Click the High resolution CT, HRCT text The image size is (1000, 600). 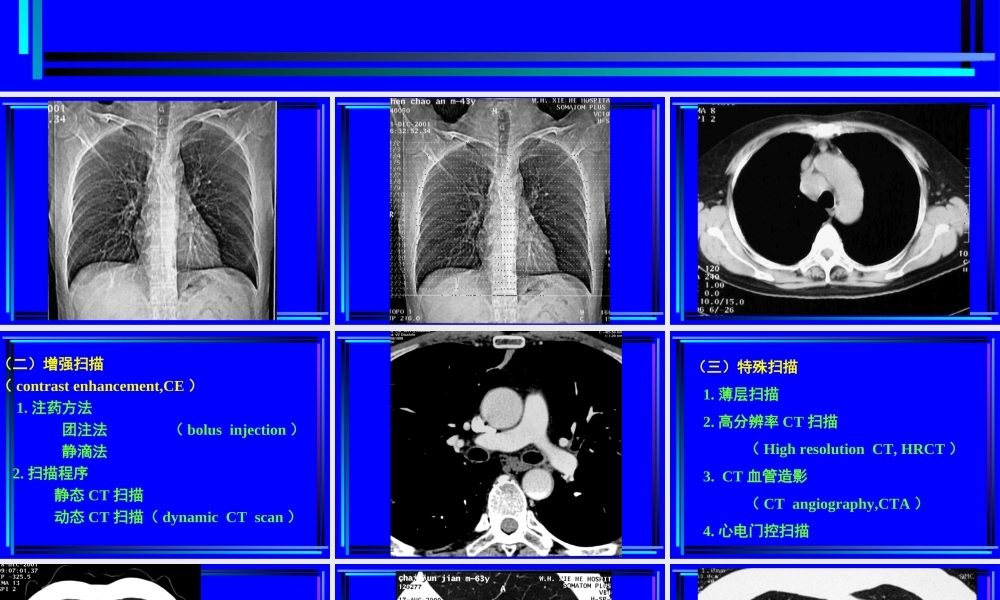pos(854,449)
